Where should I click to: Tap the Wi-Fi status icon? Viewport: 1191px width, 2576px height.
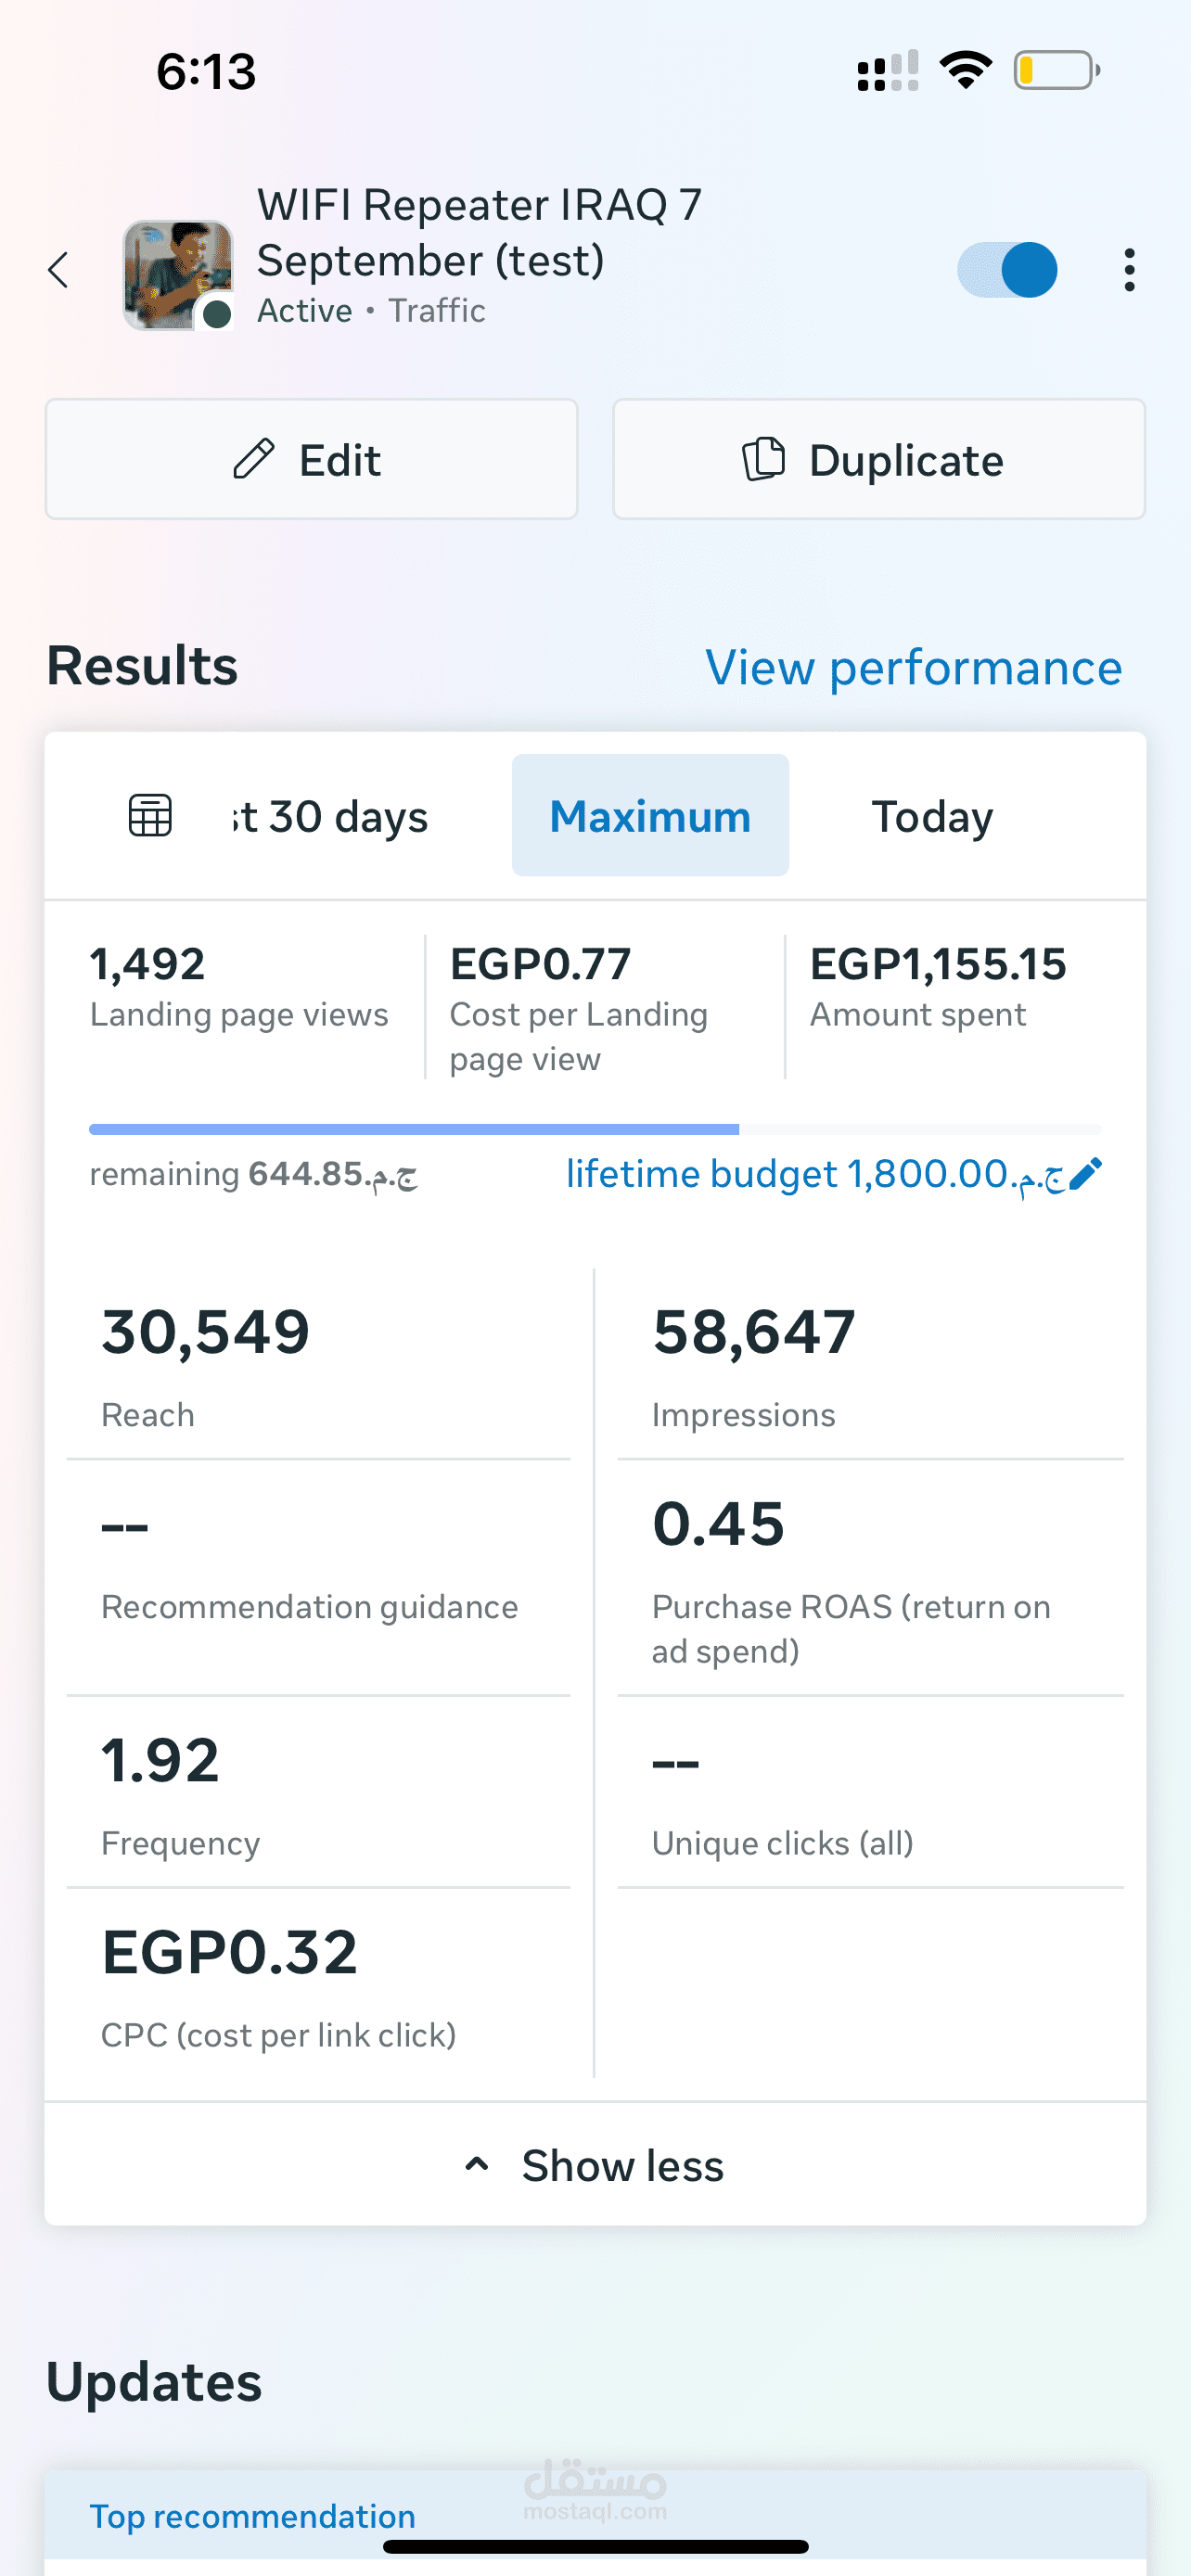coord(965,71)
